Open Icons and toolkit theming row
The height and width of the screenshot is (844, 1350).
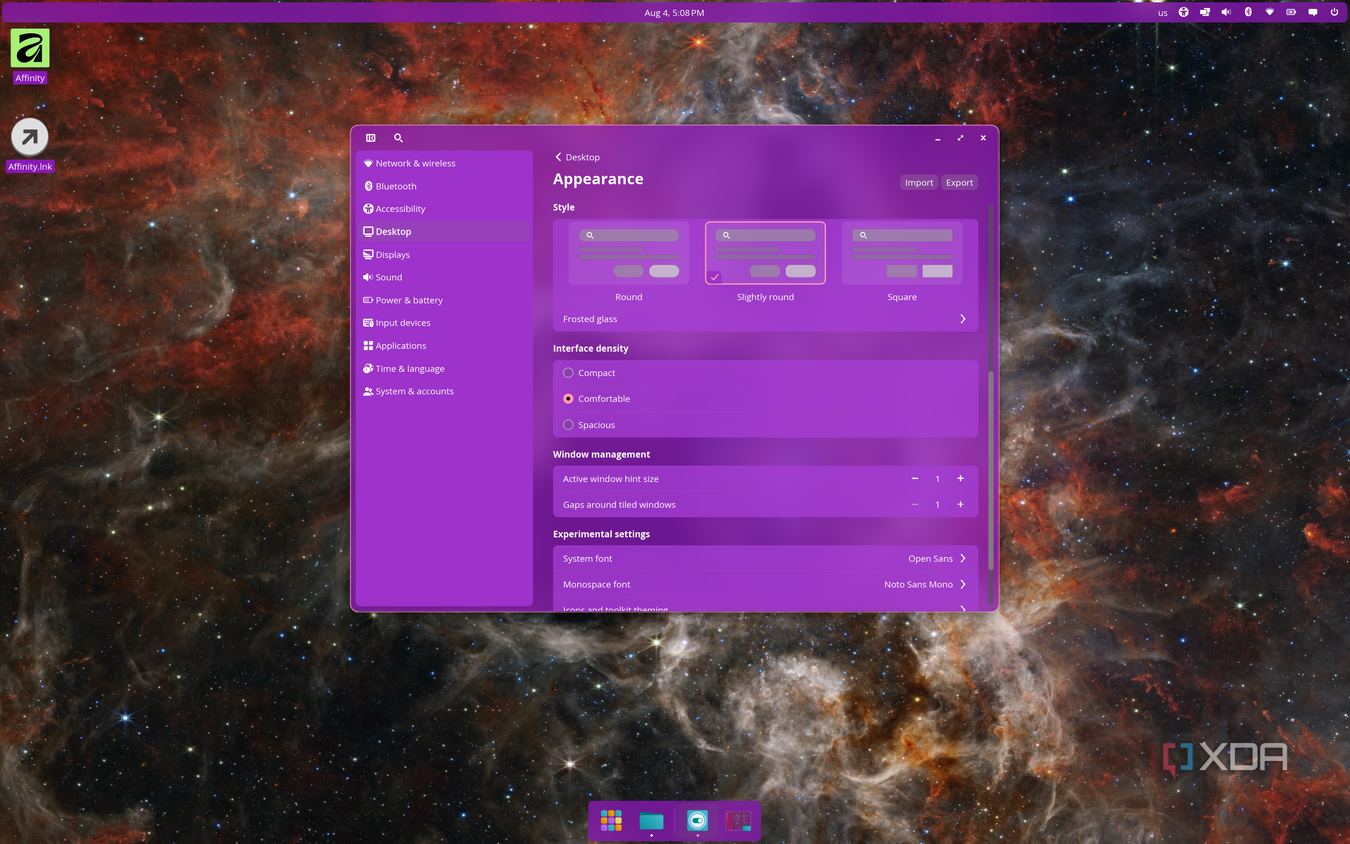[x=765, y=606]
